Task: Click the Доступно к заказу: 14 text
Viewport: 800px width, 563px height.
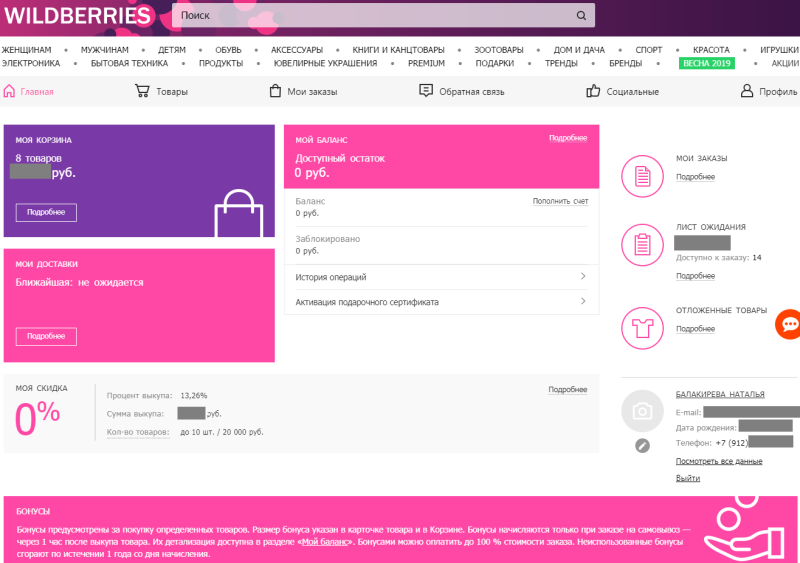Action: click(x=718, y=257)
